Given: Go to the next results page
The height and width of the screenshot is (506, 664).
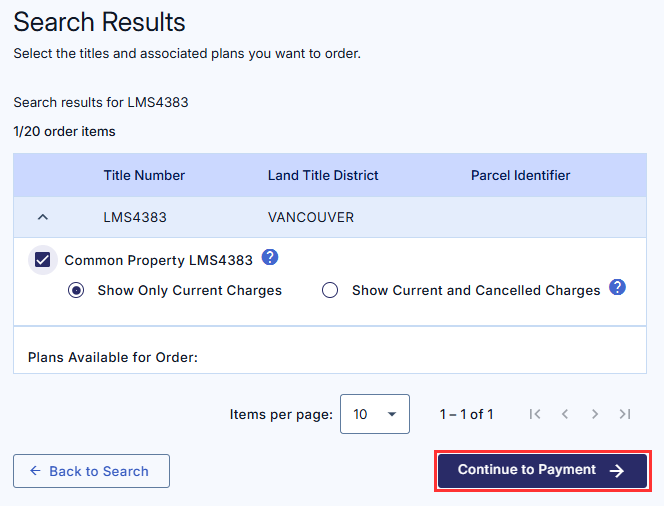Looking at the screenshot, I should [595, 414].
